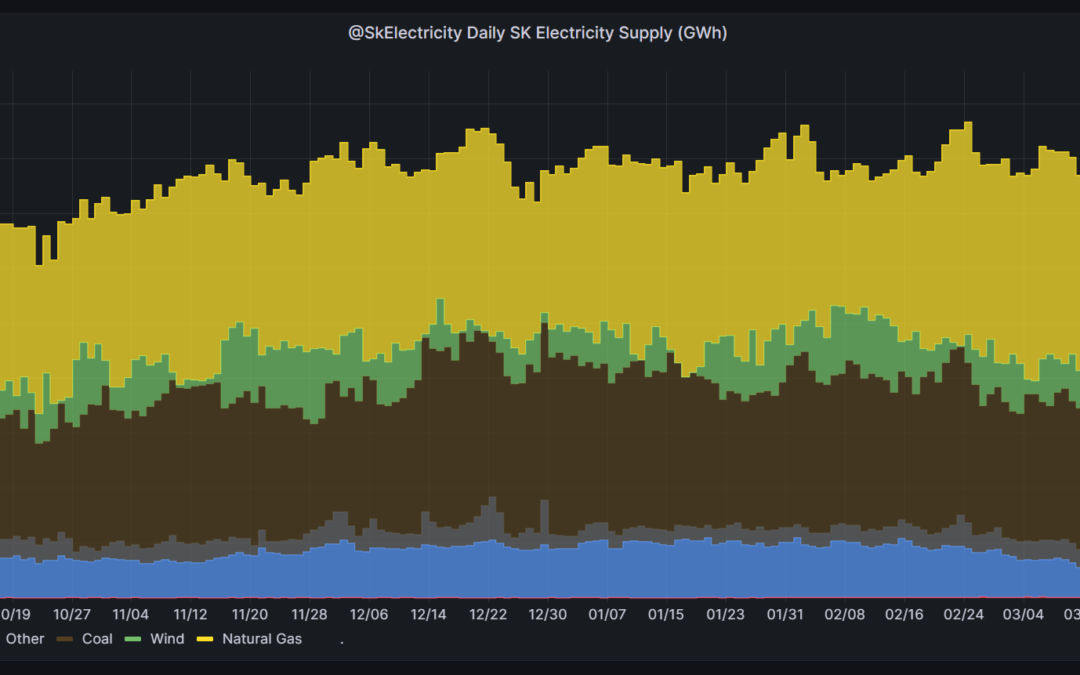Toggle the Wind series via its legend entry
Viewport: 1080px width, 675px height.
click(167, 638)
